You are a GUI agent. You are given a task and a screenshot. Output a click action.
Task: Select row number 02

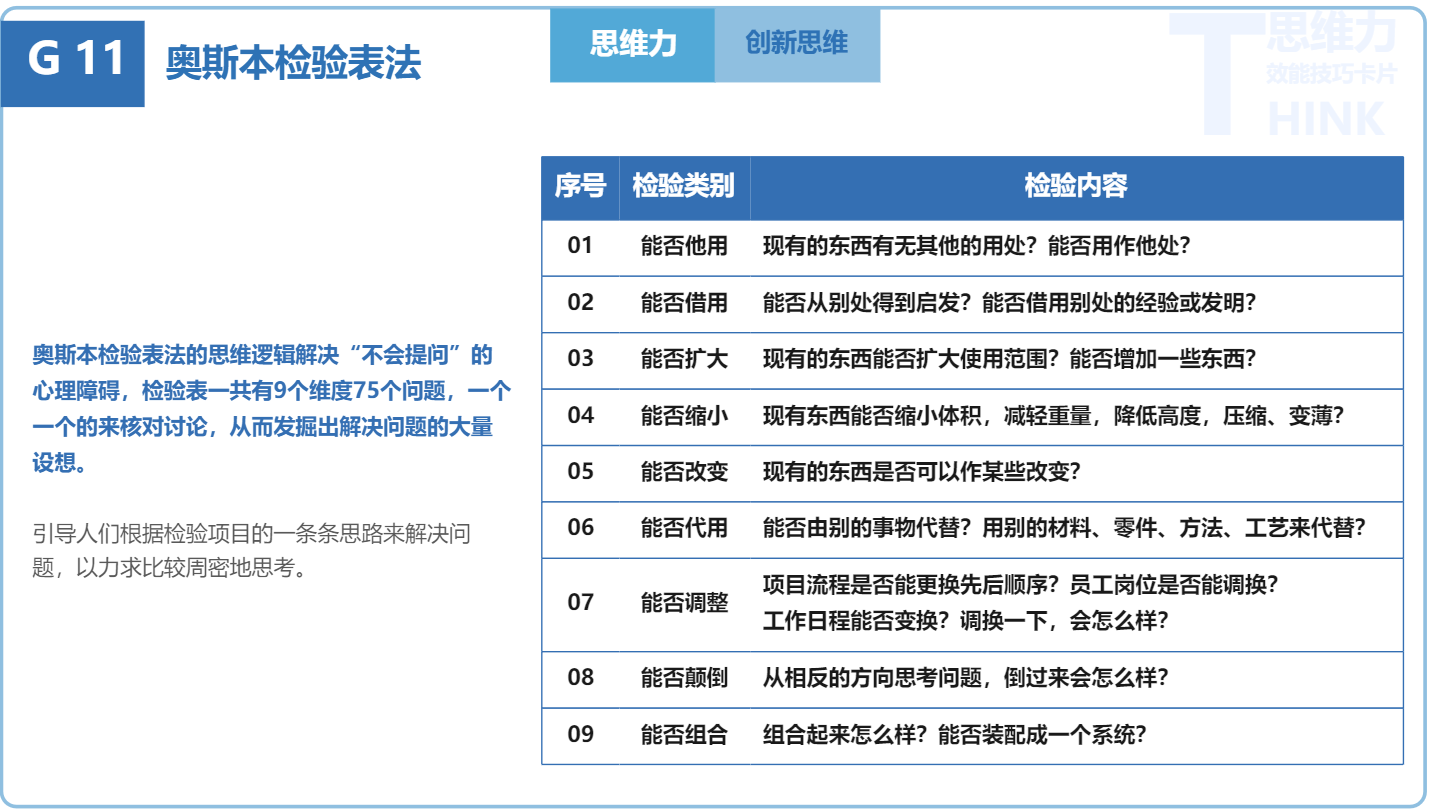click(580, 302)
